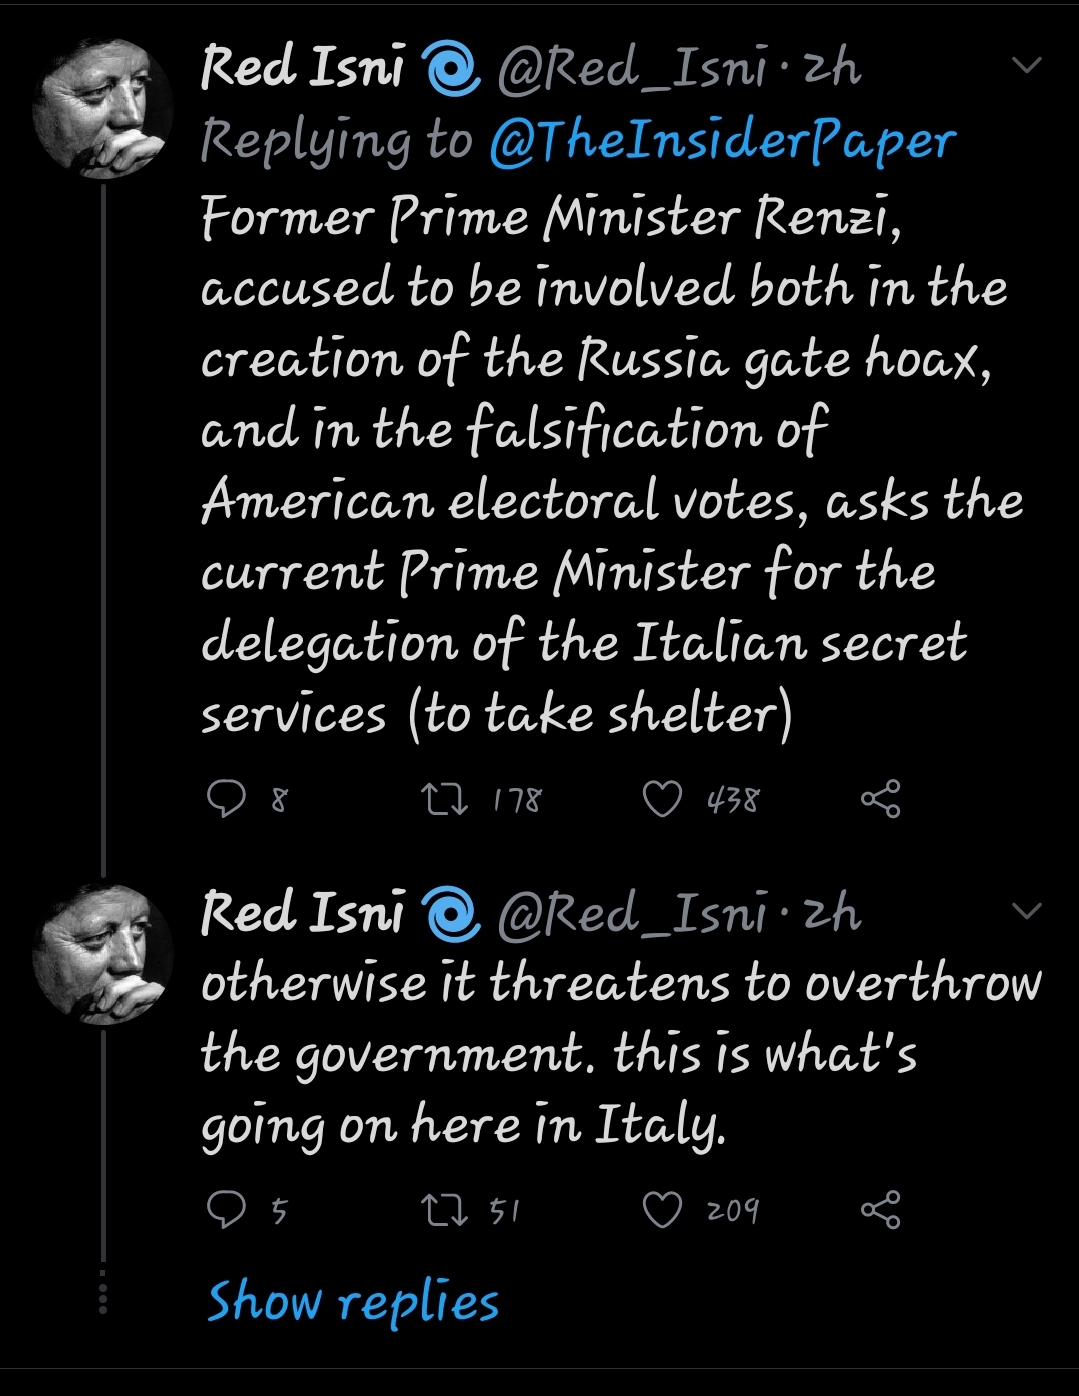This screenshot has width=1079, height=1396.
Task: Open Red Isni display name on first tweet
Action: pos(302,68)
